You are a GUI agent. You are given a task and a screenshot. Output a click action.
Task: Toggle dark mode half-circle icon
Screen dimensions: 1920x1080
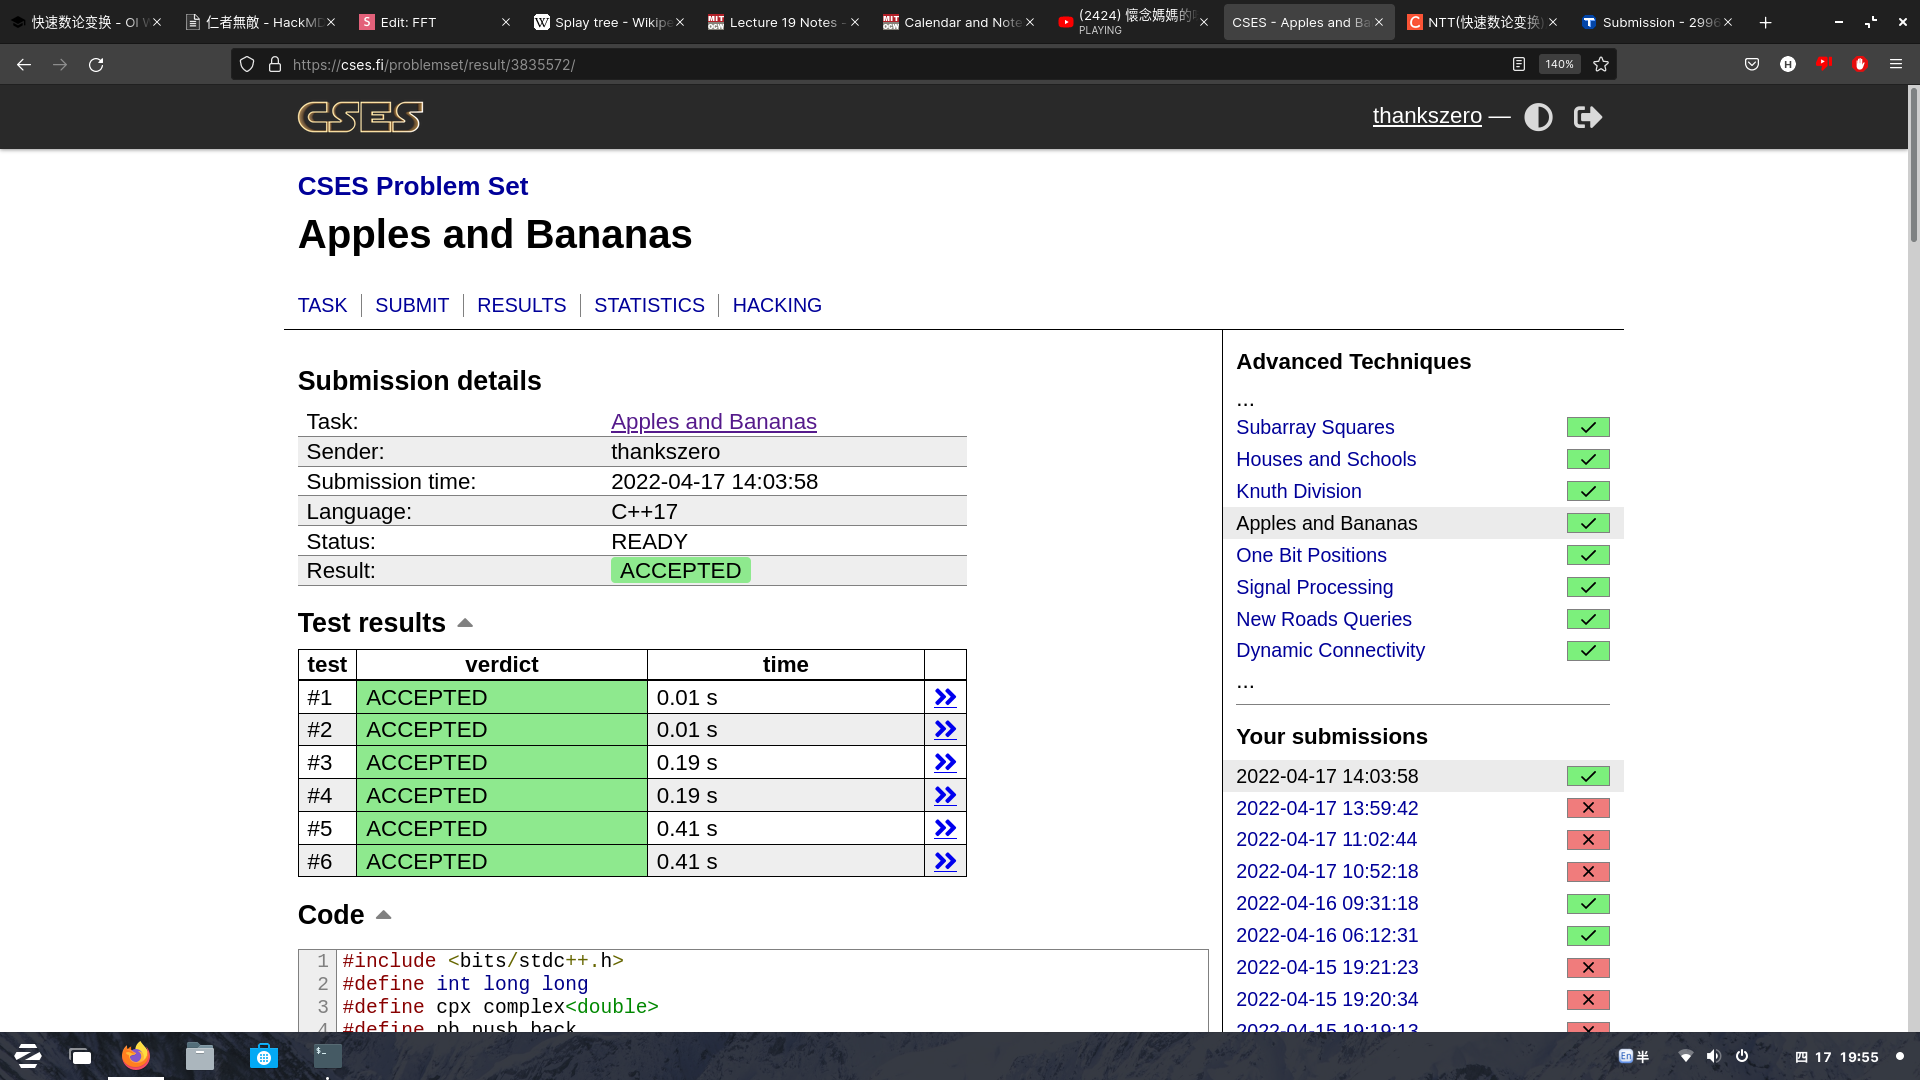pos(1538,117)
